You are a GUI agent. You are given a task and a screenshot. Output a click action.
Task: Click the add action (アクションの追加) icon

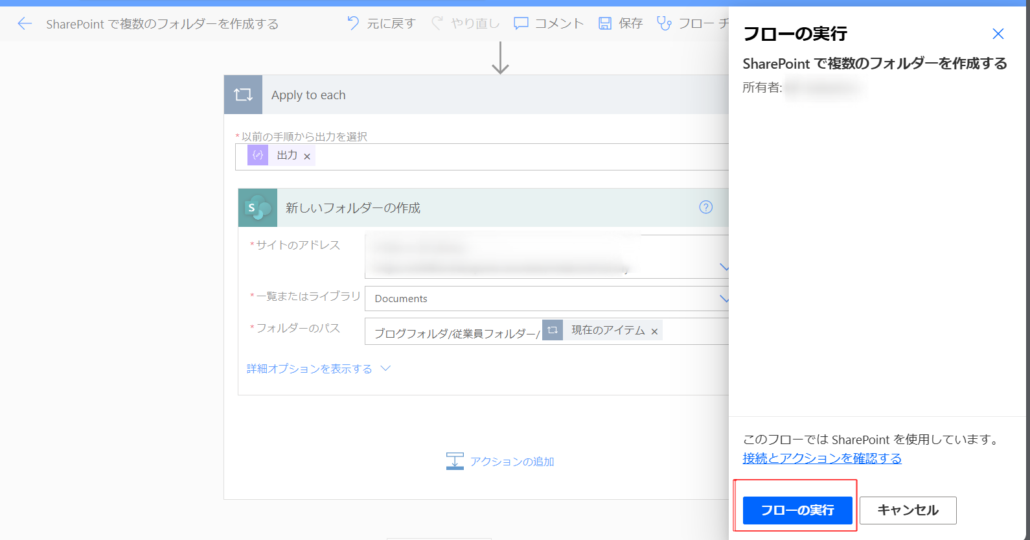point(455,461)
